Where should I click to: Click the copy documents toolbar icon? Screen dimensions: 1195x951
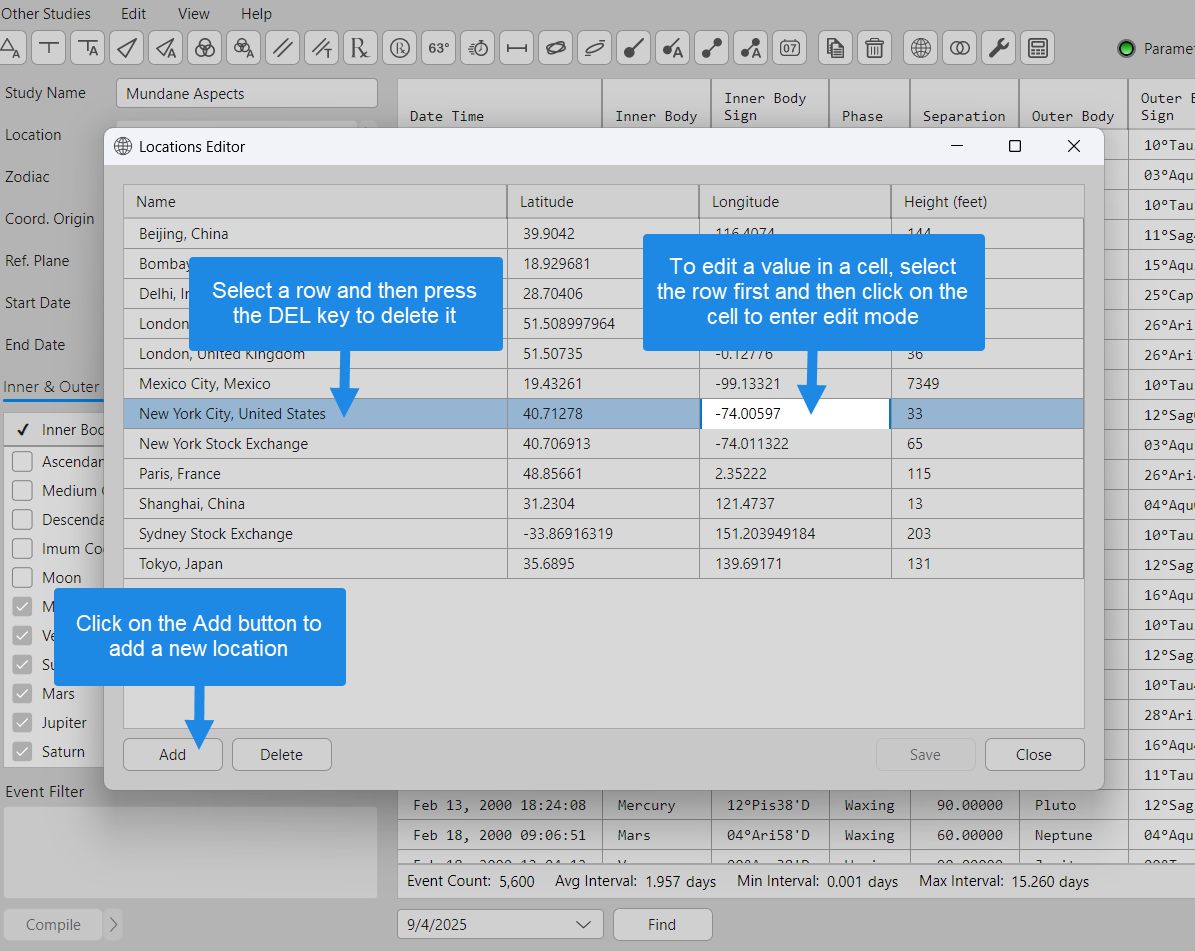835,47
